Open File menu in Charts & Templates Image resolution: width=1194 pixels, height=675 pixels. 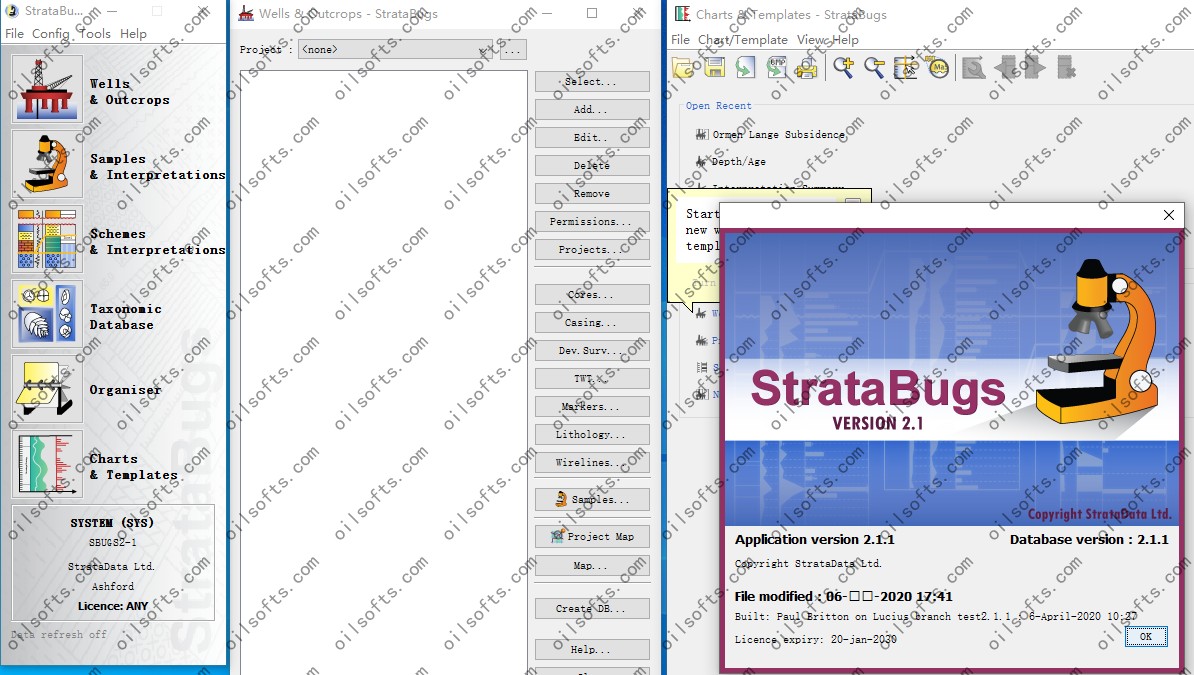[x=681, y=40]
